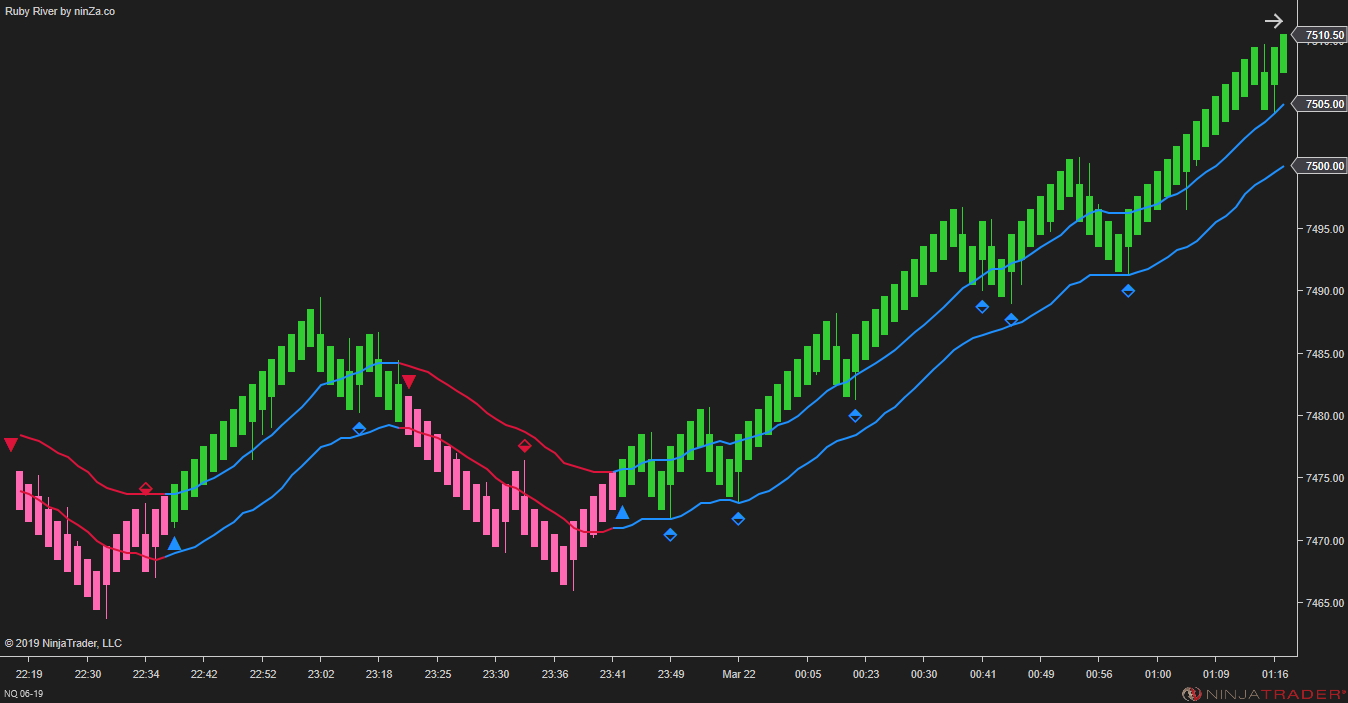The image size is (1348, 703).
Task: Click the blue diamond signal near 23:49
Action: [670, 534]
